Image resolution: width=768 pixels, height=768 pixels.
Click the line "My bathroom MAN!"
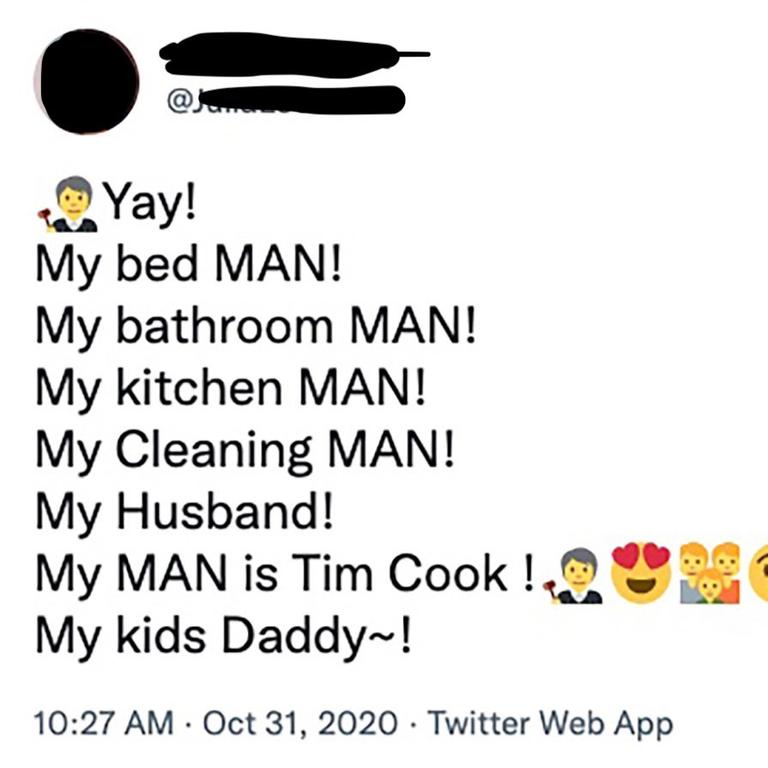[x=256, y=327]
